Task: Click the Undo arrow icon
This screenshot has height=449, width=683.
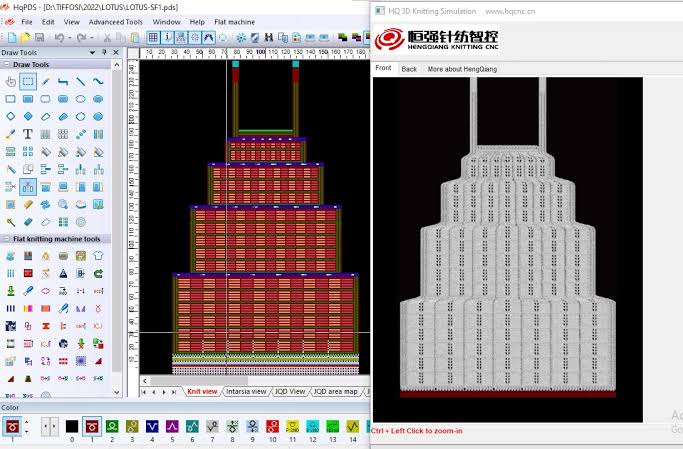Action: (x=60, y=37)
